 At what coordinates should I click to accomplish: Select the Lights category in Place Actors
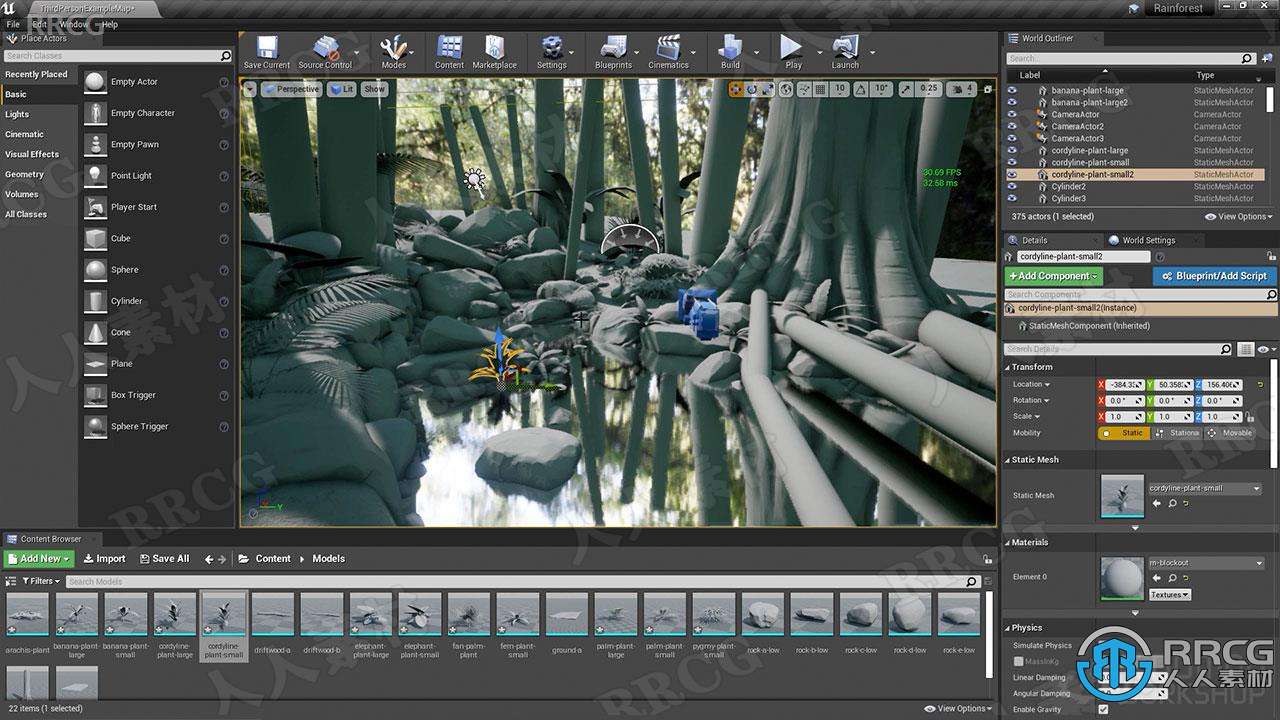point(17,114)
